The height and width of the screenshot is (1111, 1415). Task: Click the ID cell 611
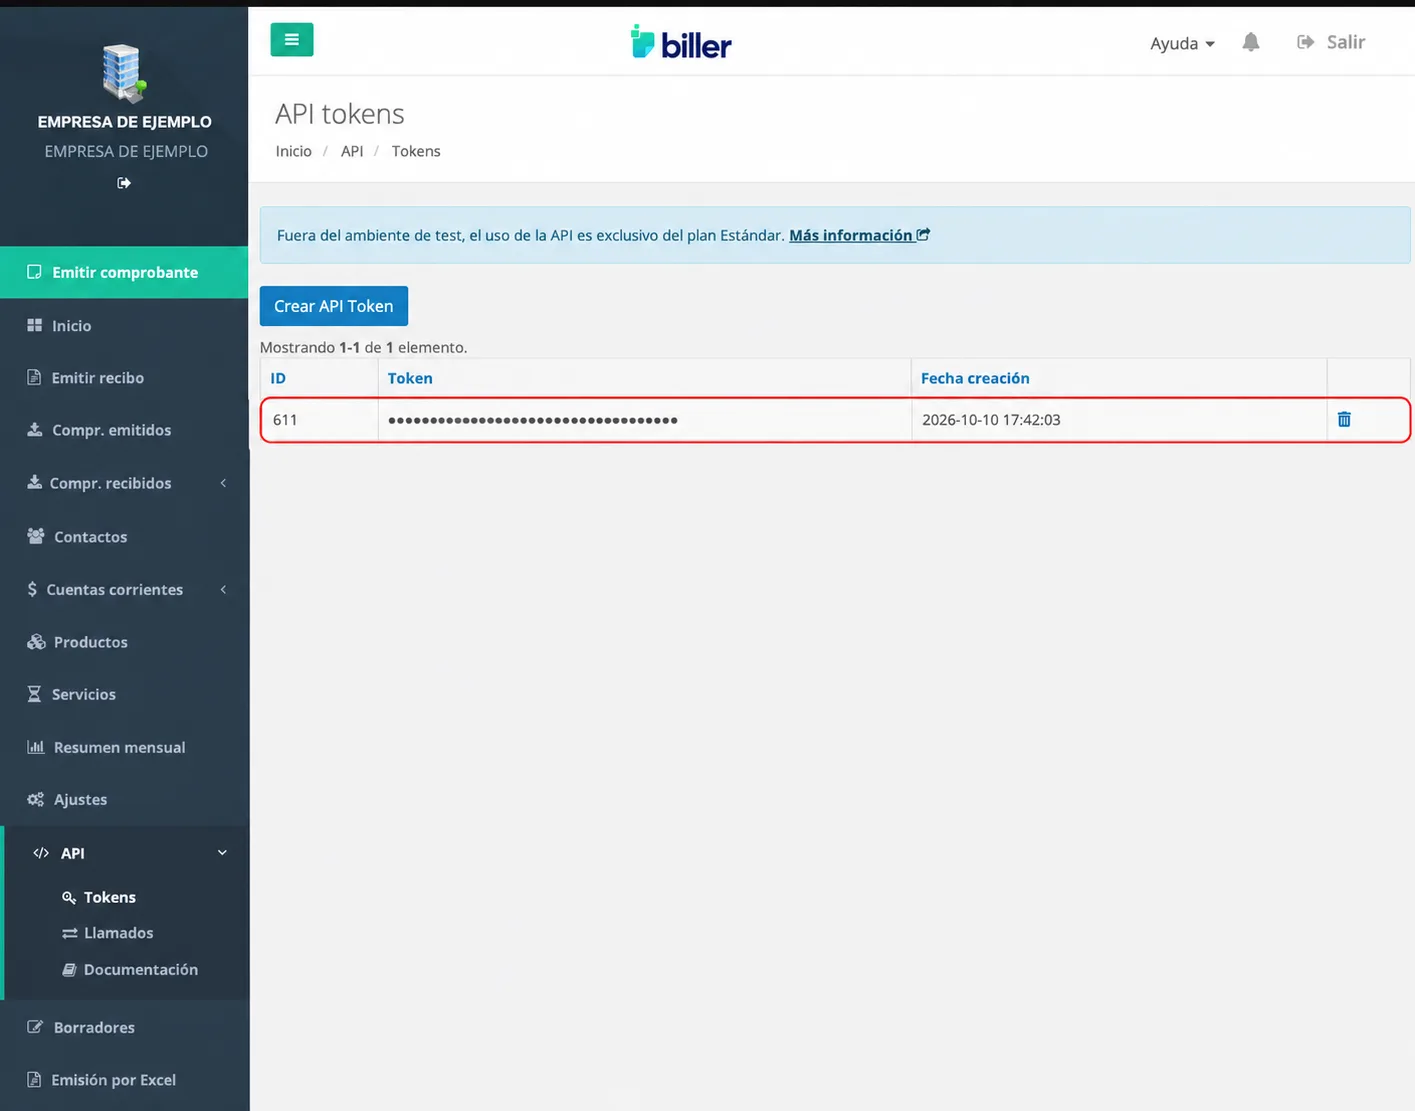click(x=285, y=420)
